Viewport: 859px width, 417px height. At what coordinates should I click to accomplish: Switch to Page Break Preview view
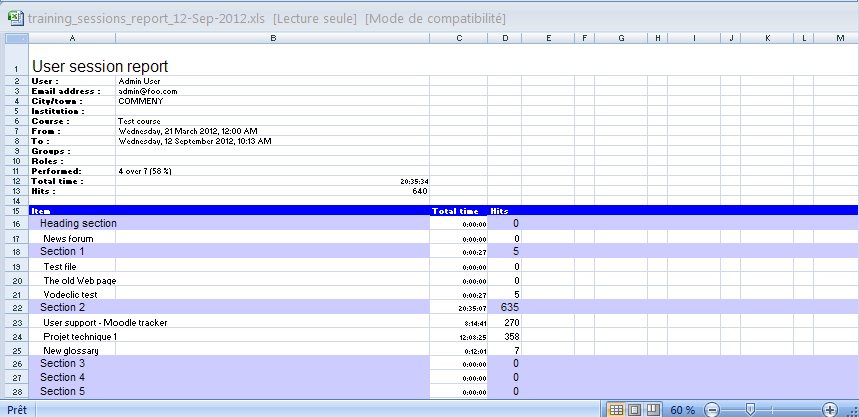(x=652, y=410)
